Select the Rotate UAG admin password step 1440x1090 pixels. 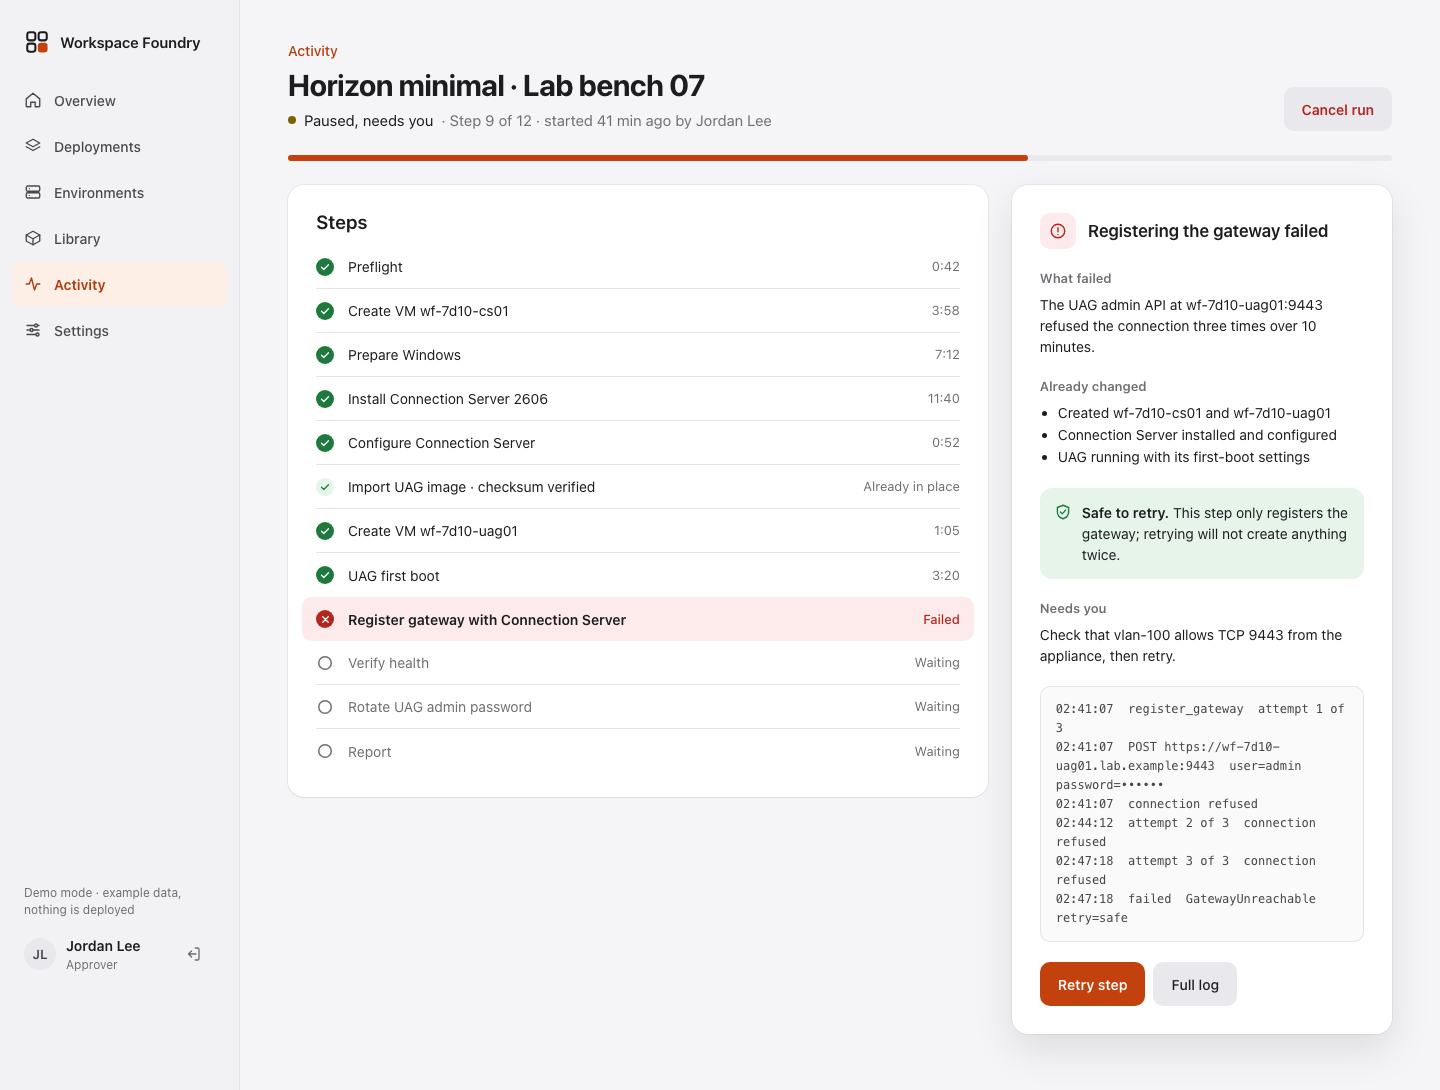coord(638,707)
